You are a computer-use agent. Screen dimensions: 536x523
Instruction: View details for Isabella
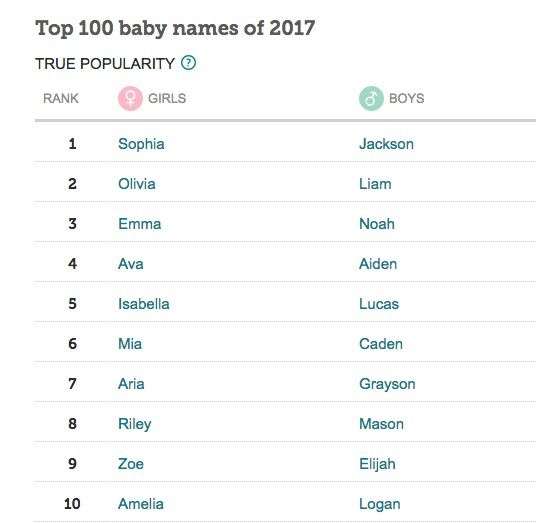tap(144, 304)
